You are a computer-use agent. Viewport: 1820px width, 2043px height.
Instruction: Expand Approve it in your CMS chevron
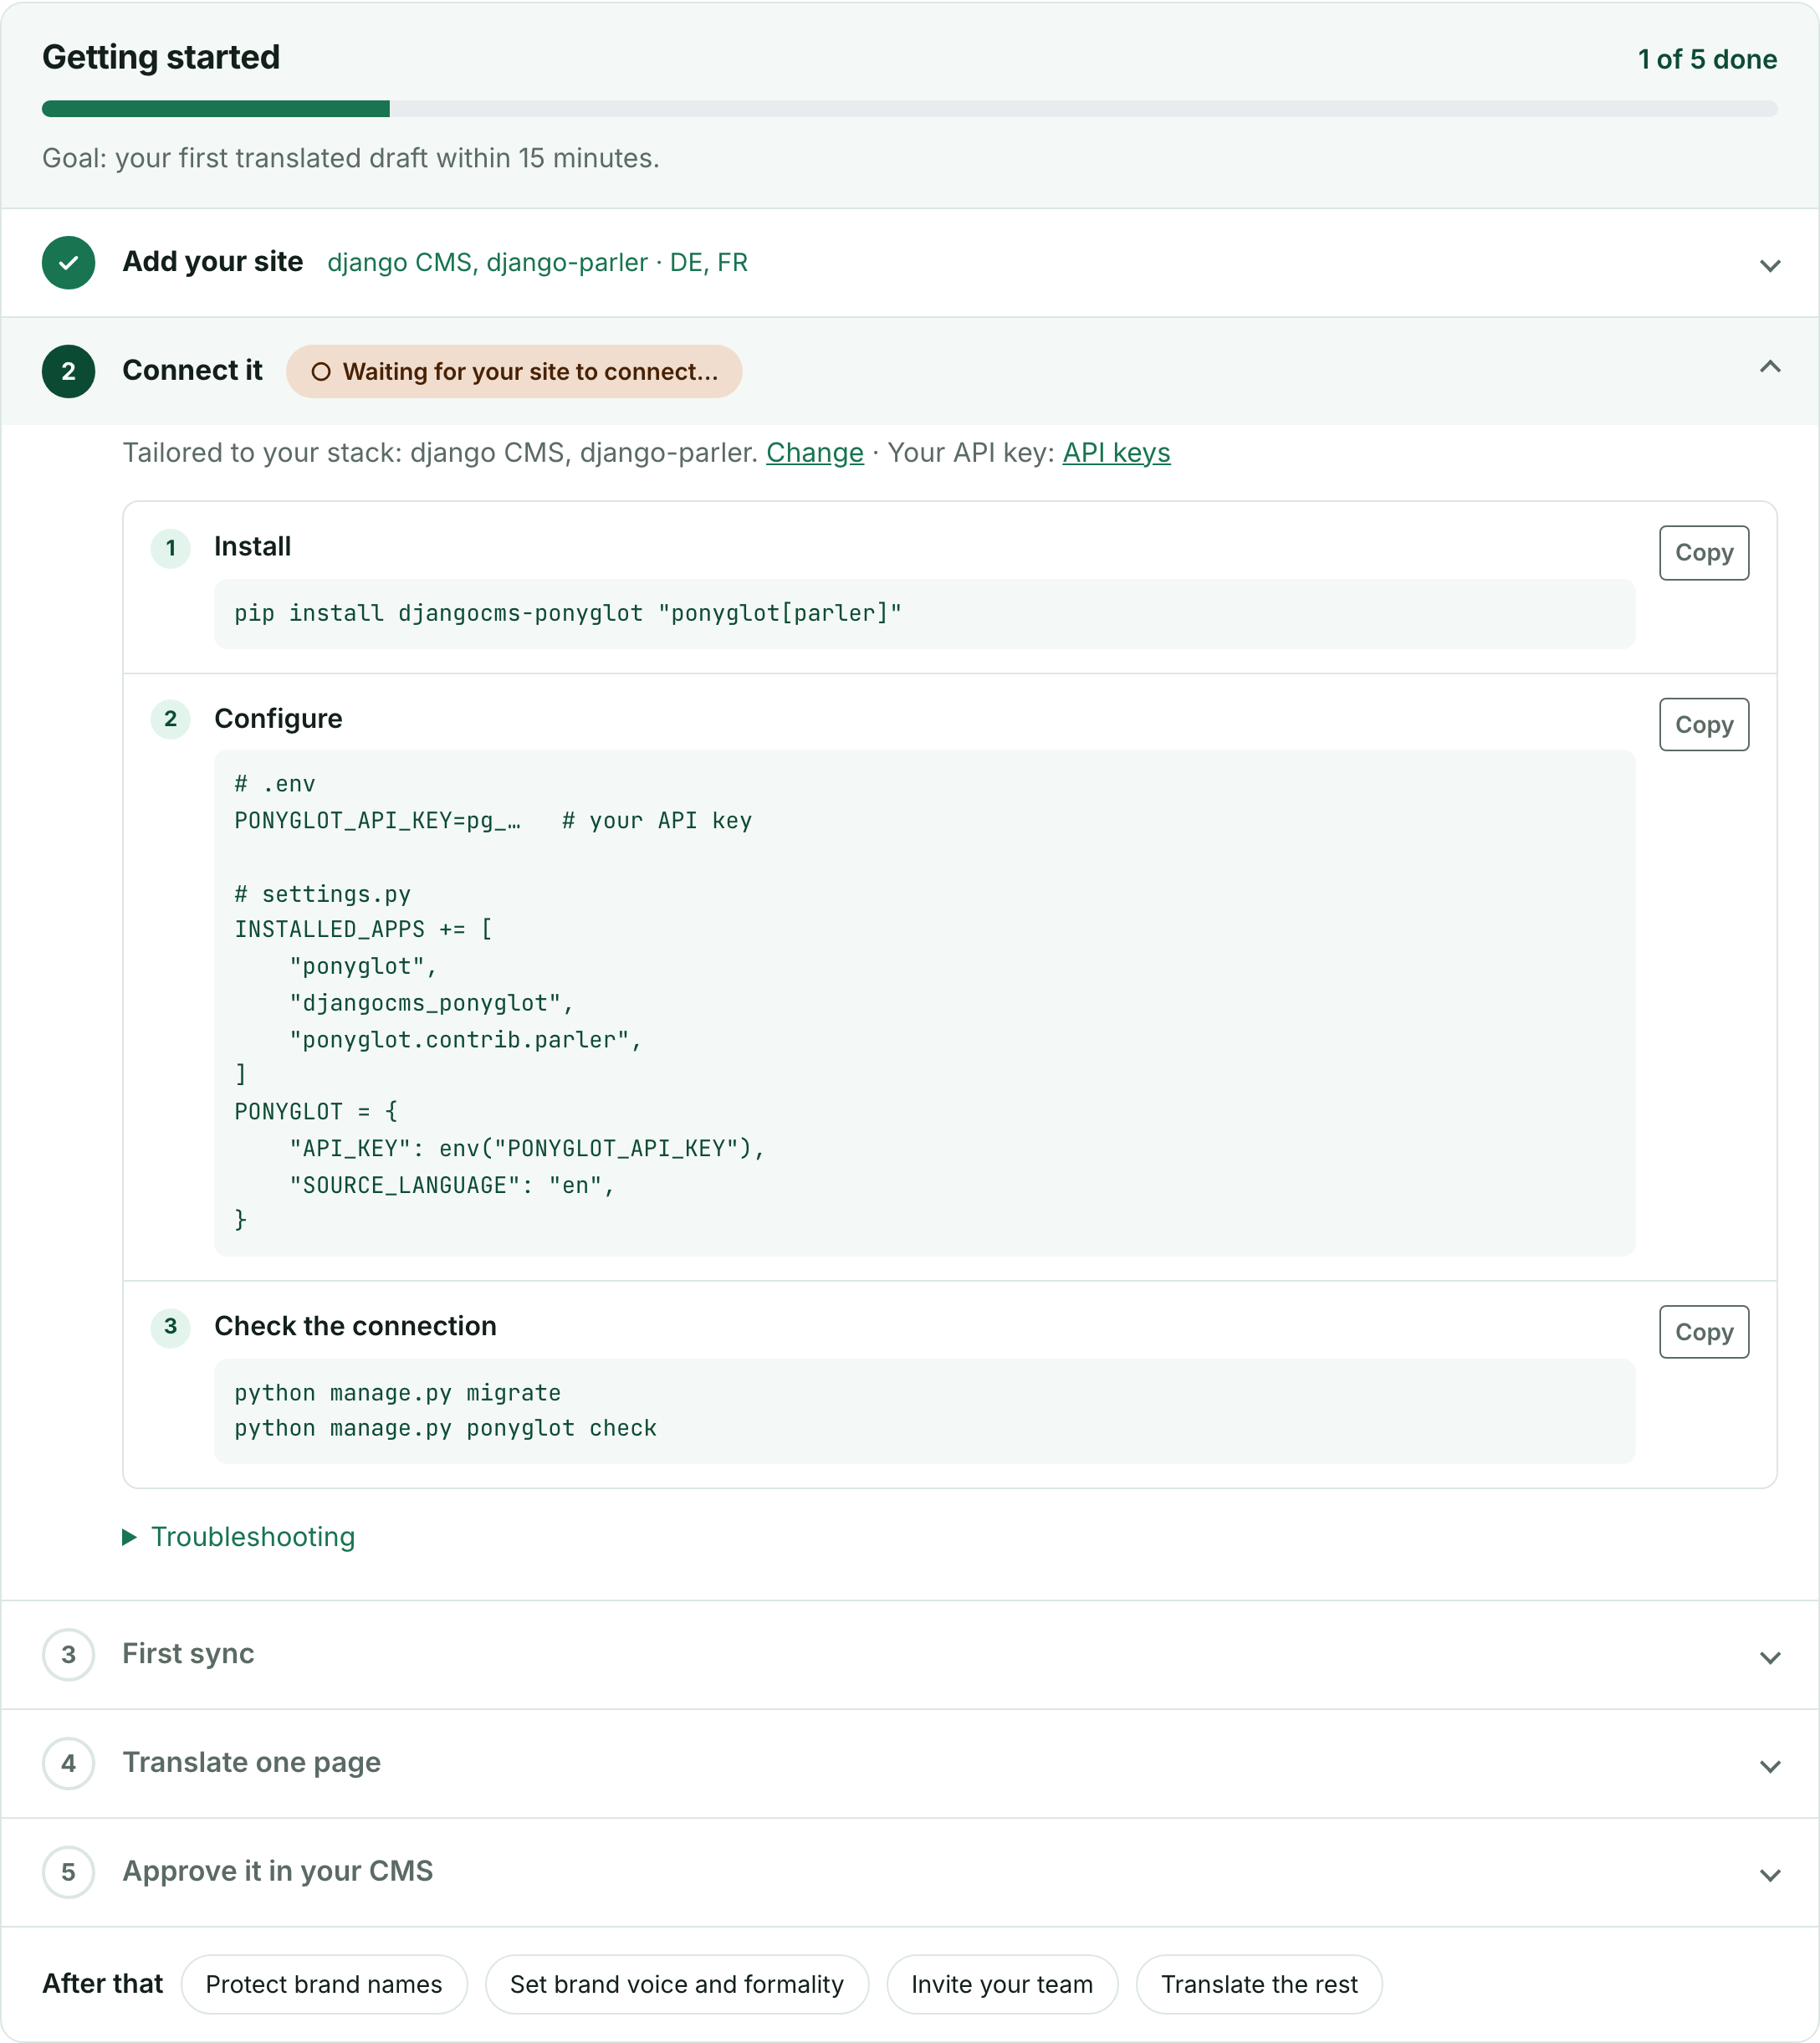pos(1770,1875)
